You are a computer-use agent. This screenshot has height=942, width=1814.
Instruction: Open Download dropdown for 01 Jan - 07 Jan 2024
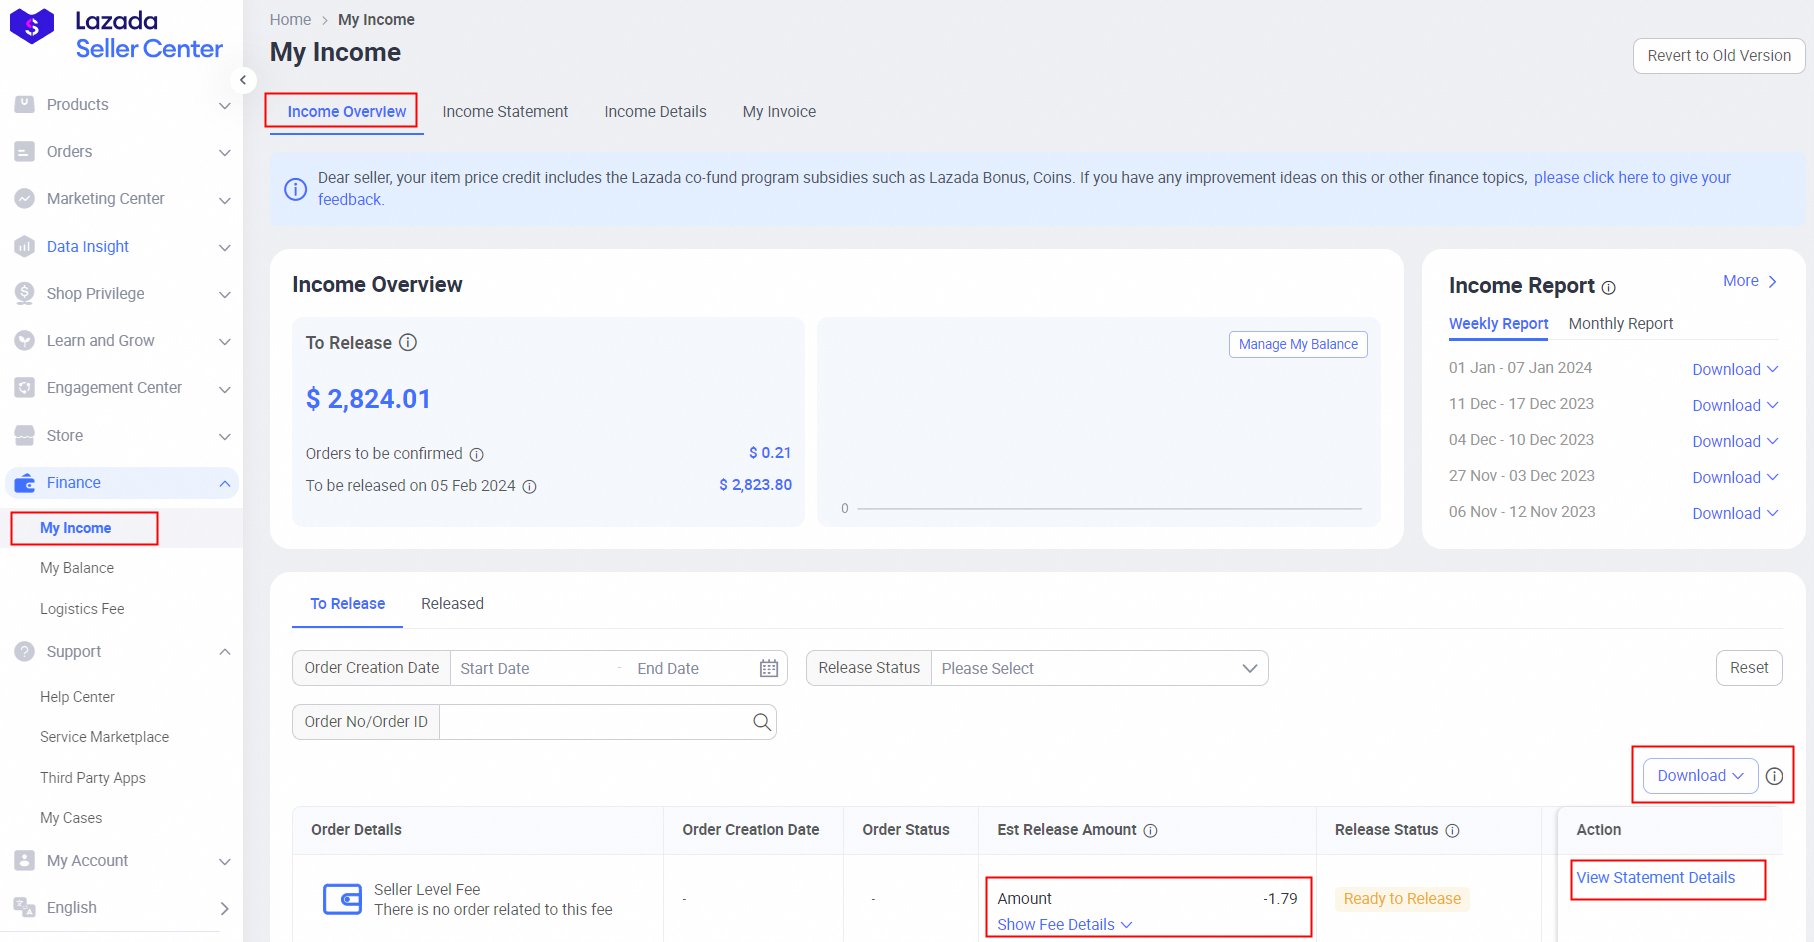point(1735,369)
